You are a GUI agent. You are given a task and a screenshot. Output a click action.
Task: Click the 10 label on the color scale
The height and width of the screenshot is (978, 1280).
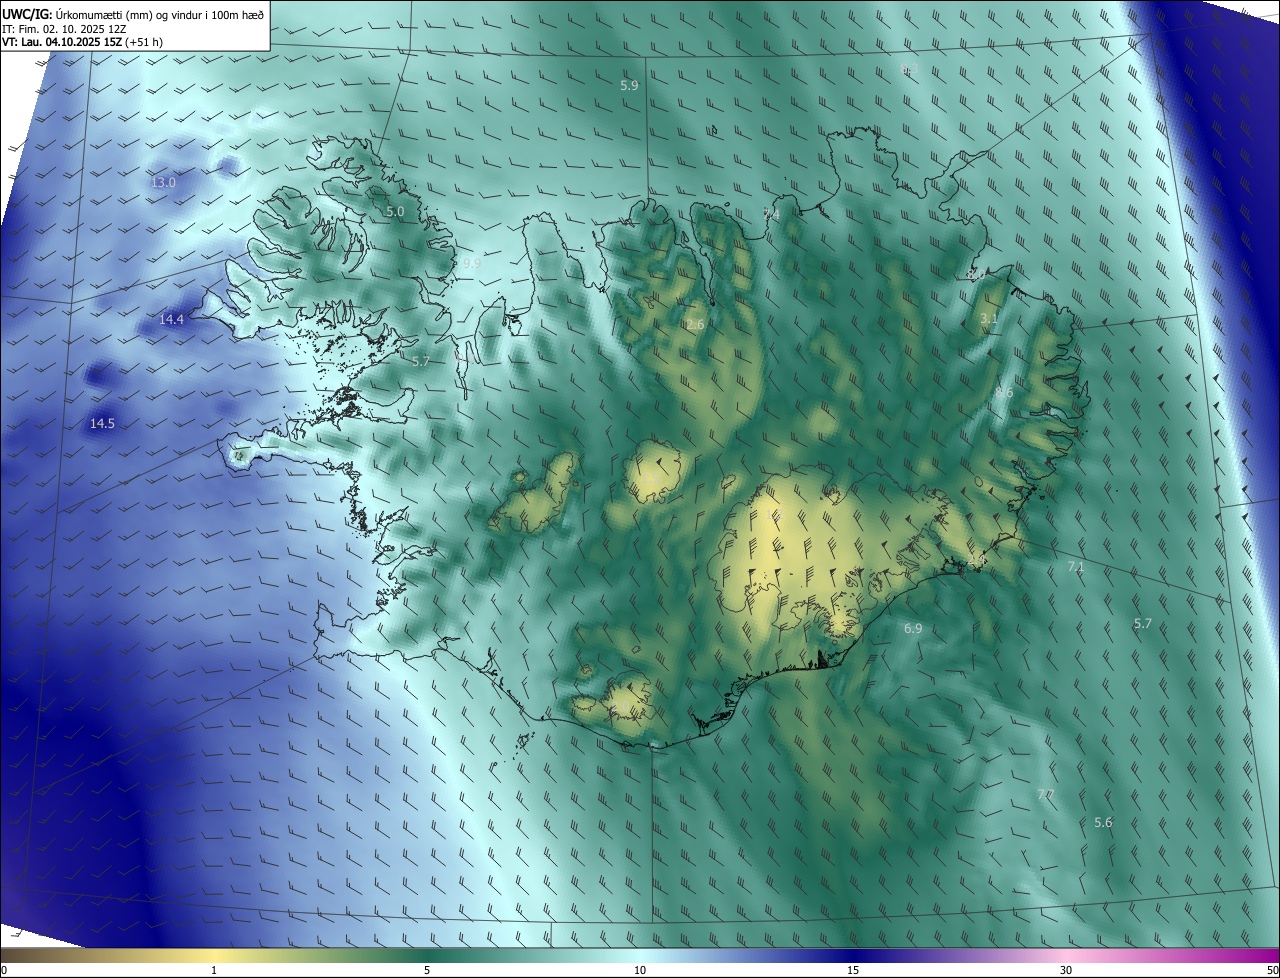[x=640, y=971]
